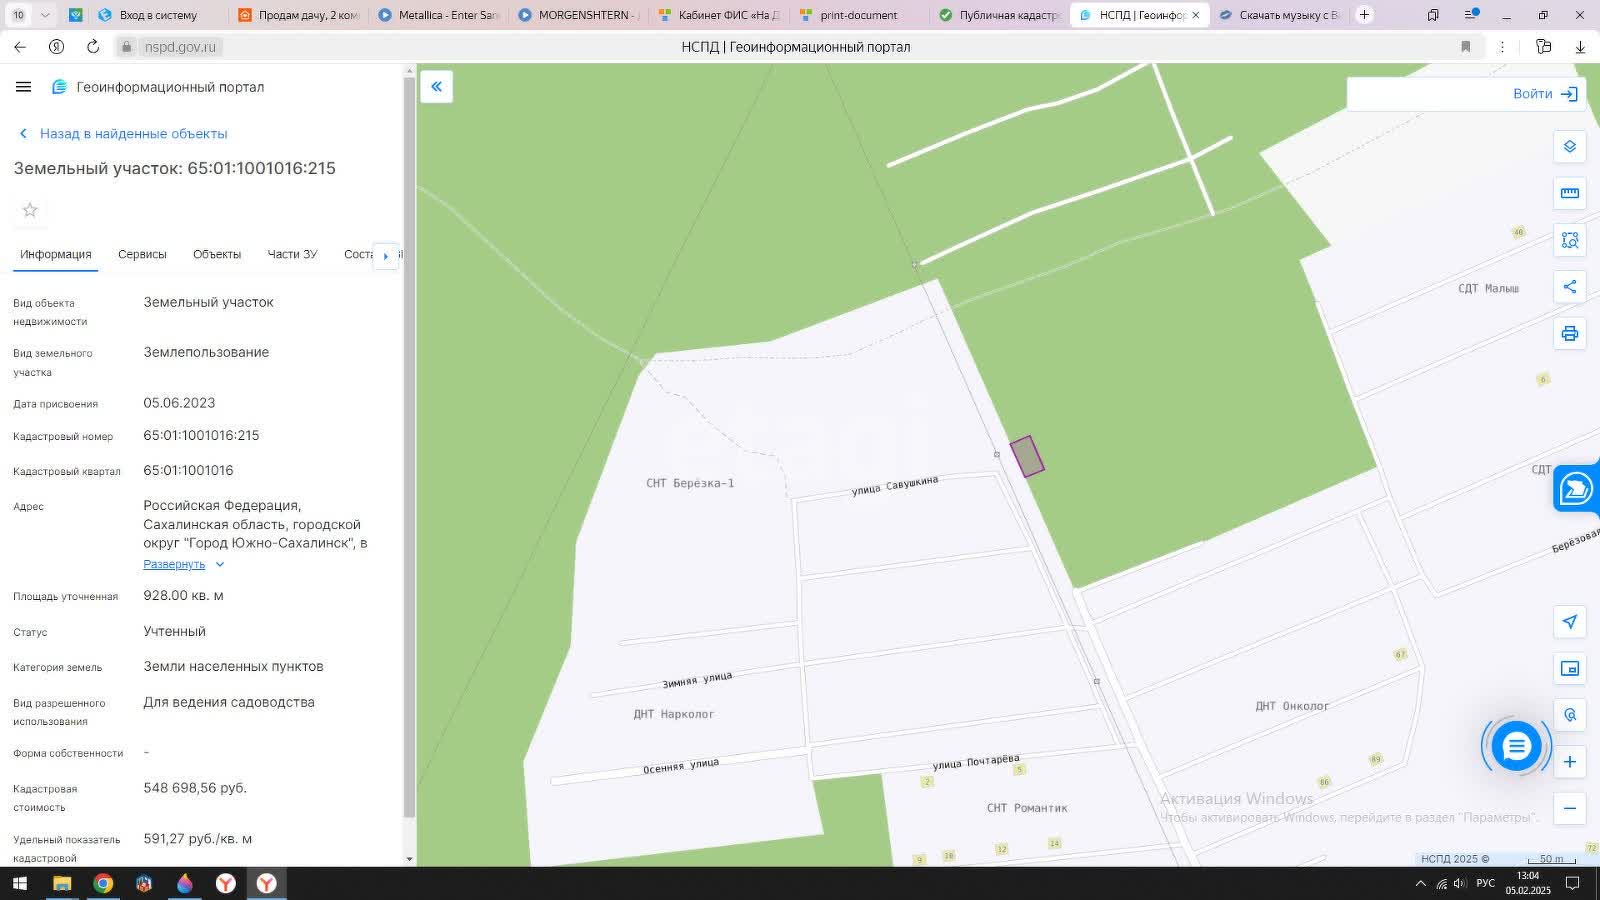Zoom out the map with minus button
This screenshot has height=900, width=1600.
click(x=1569, y=808)
